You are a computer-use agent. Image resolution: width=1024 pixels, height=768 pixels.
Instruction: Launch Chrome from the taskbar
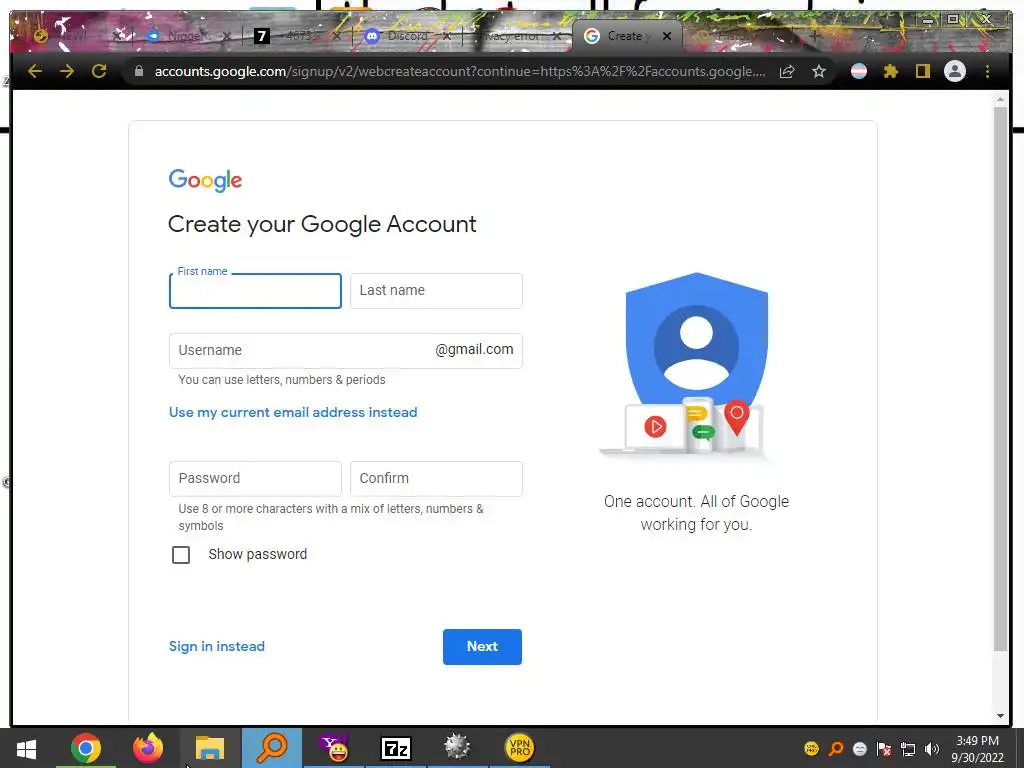tap(86, 748)
